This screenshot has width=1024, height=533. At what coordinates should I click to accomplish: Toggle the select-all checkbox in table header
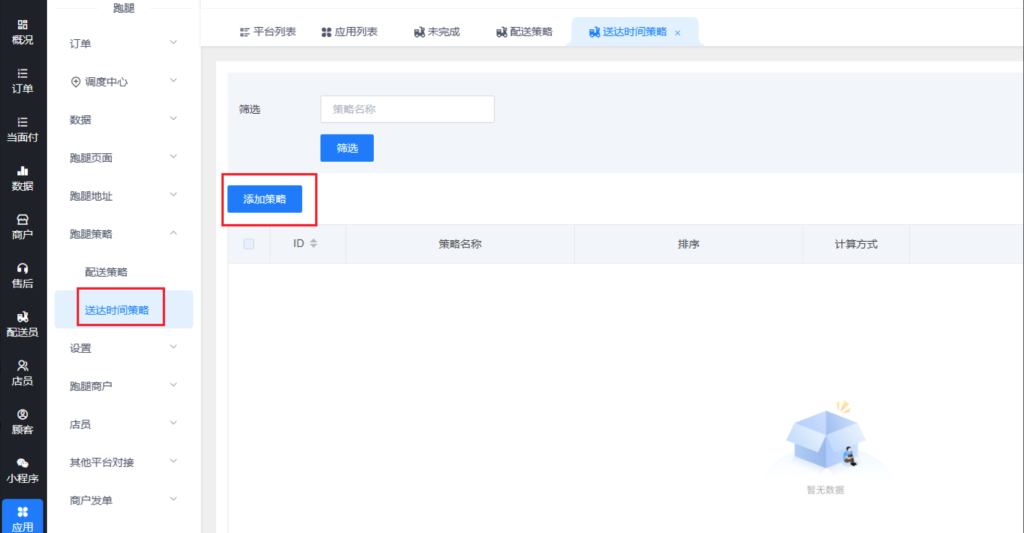(249, 244)
